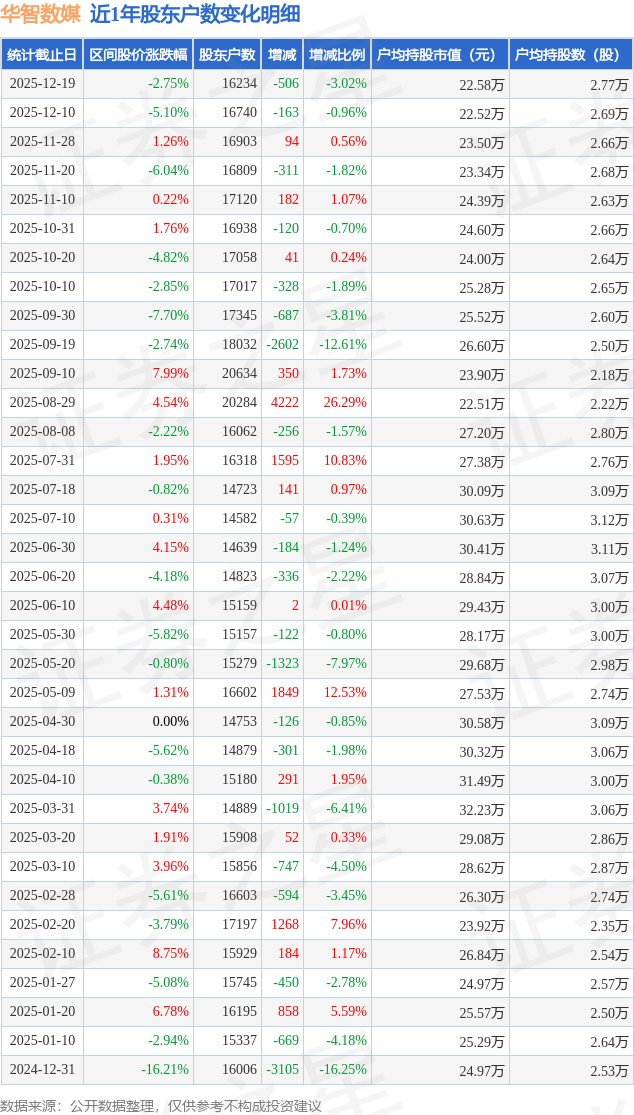Click the 区间股价涨跌幅 column header
The image size is (634, 1115).
pos(137,55)
